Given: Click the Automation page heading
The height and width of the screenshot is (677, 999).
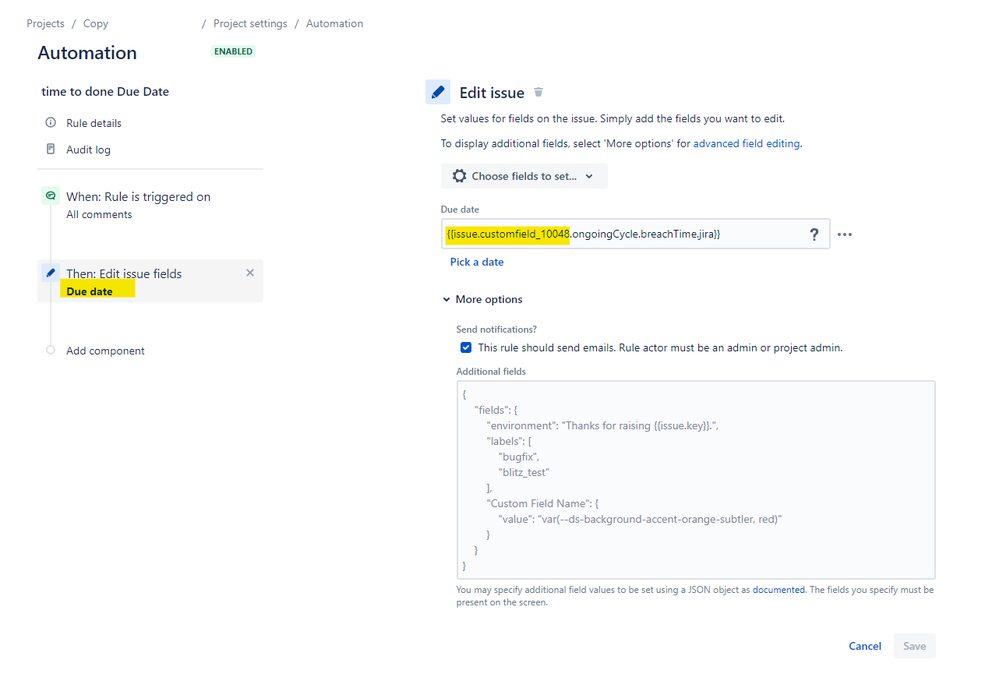Looking at the screenshot, I should (87, 53).
